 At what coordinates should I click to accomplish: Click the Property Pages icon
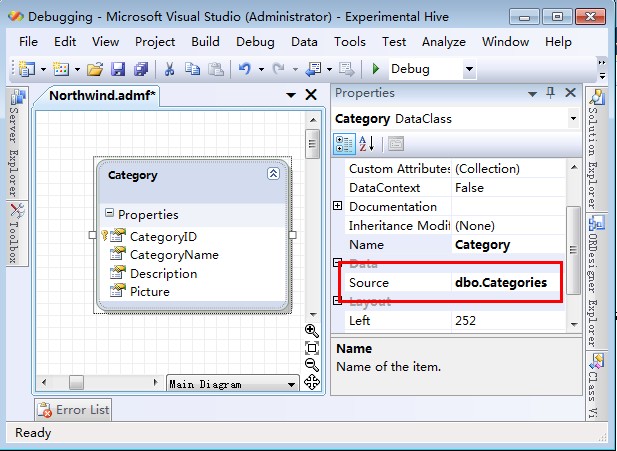(396, 144)
